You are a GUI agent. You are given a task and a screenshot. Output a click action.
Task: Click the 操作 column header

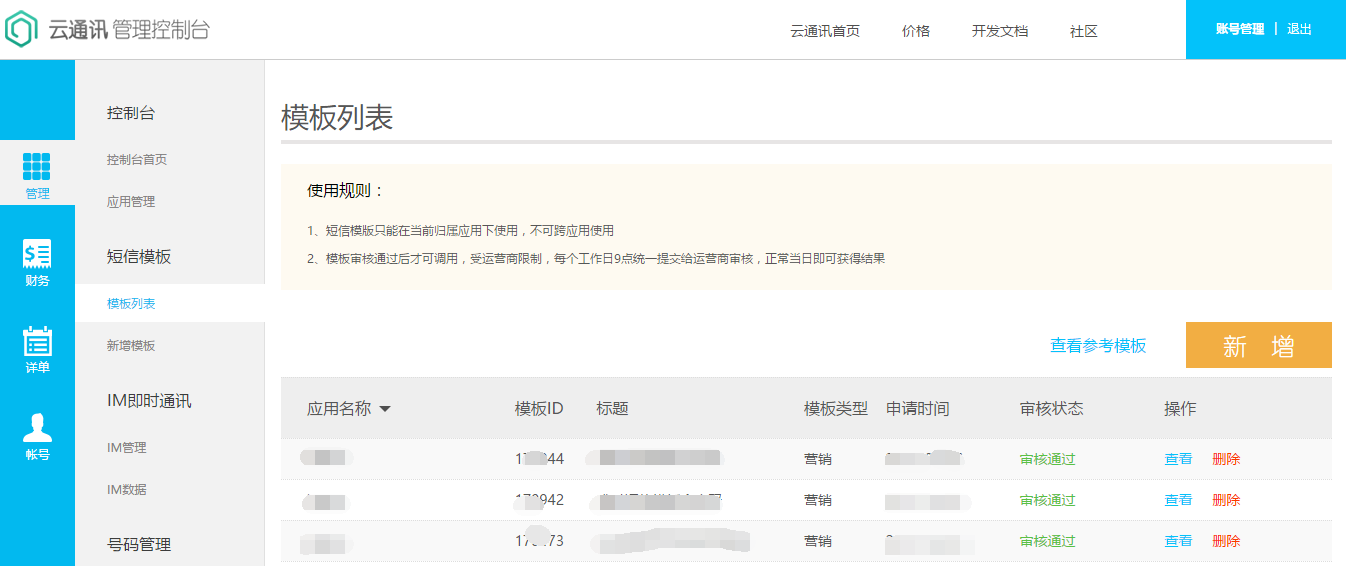coord(1180,408)
